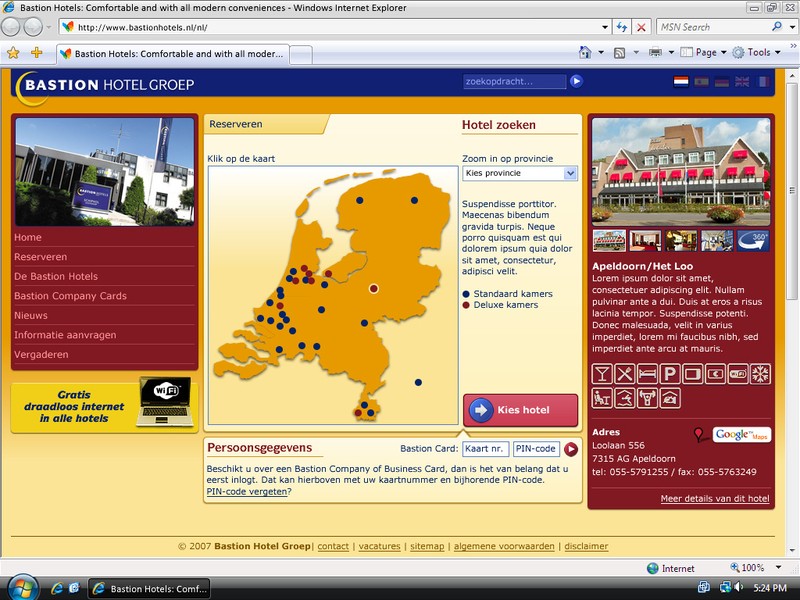Viewport: 800px width, 600px height.
Task: Switch language with the UK flag
Action: tap(742, 82)
